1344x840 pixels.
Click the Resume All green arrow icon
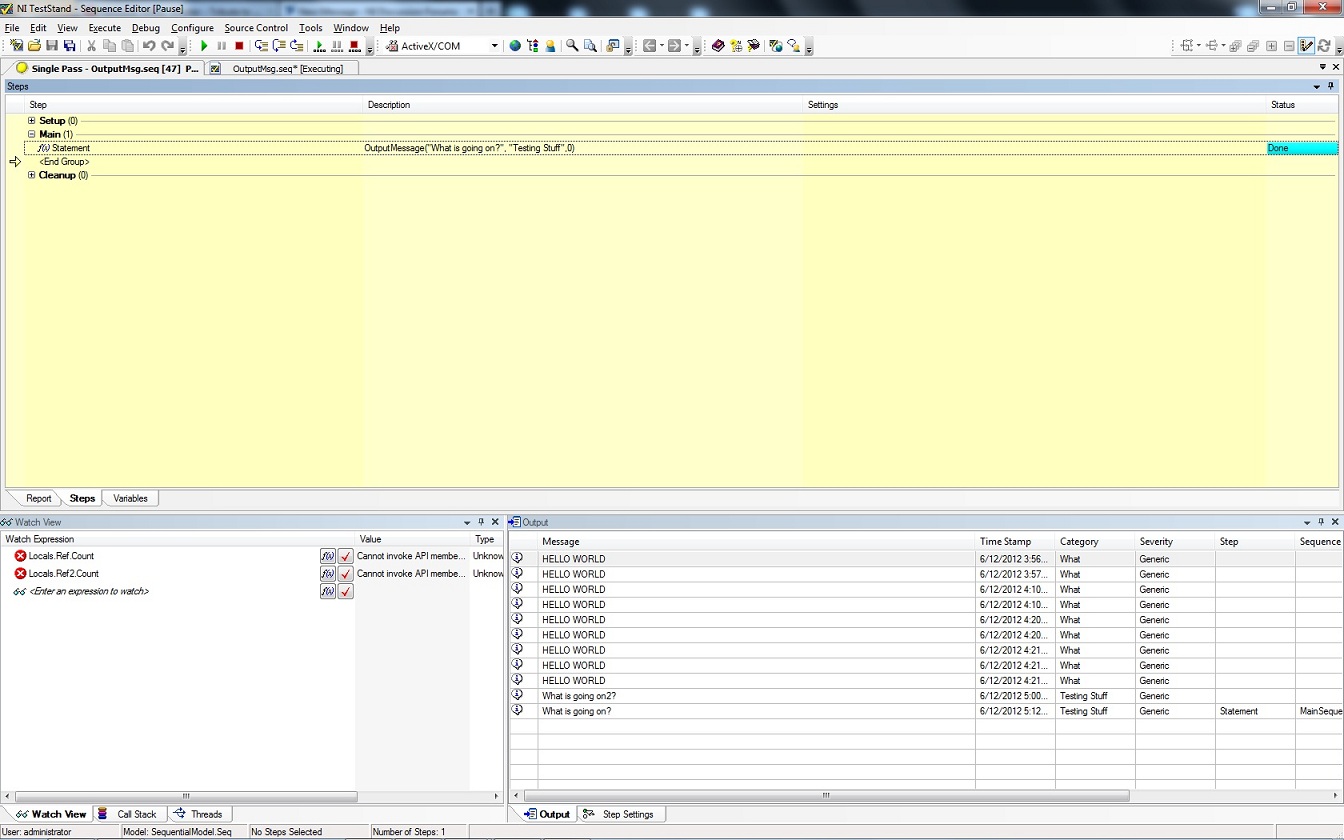(x=319, y=46)
